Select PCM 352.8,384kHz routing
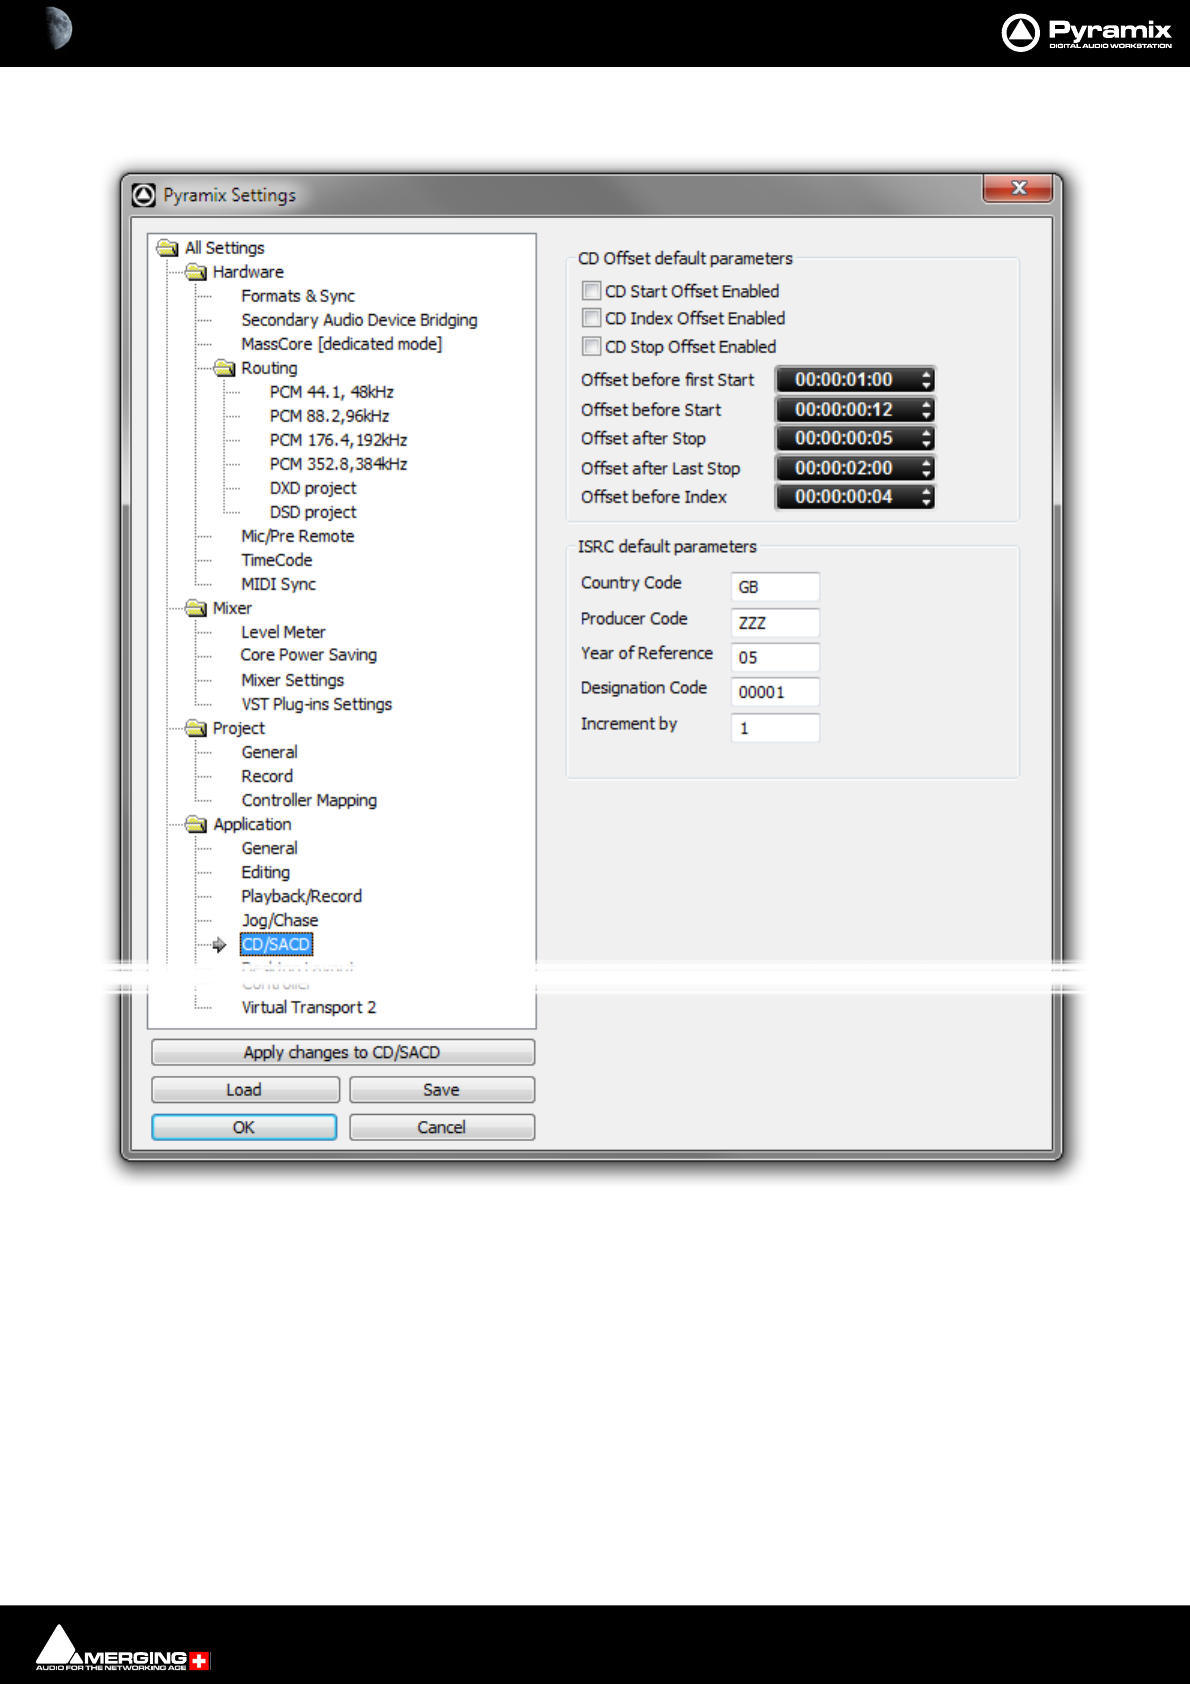1190x1684 pixels. [x=338, y=464]
